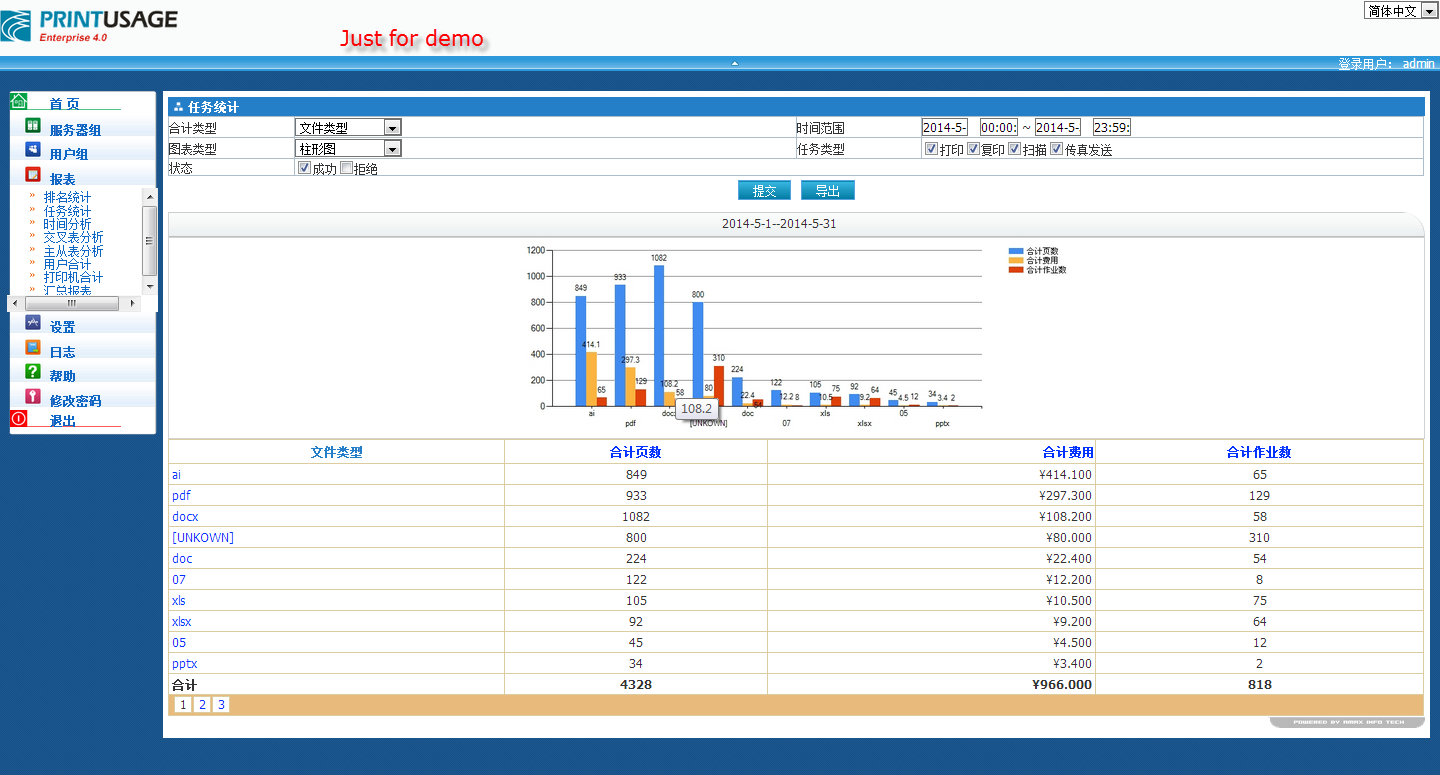Select 用户合计 in the report submenu
The width and height of the screenshot is (1440, 775).
click(67, 264)
